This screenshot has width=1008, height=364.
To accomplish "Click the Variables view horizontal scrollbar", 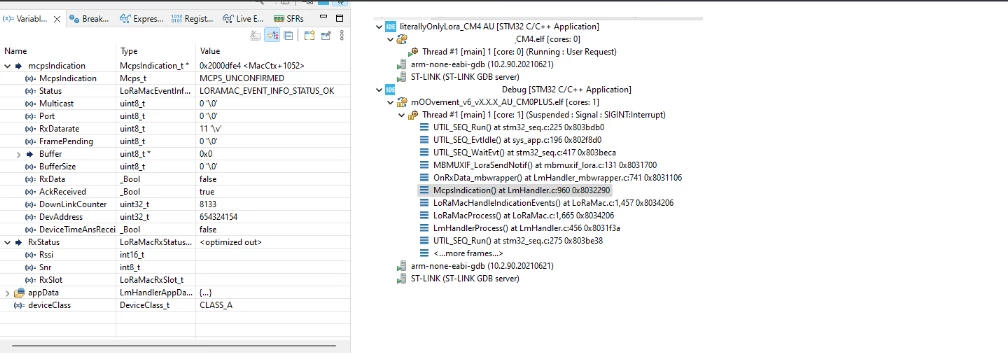I will pyautogui.click(x=175, y=347).
